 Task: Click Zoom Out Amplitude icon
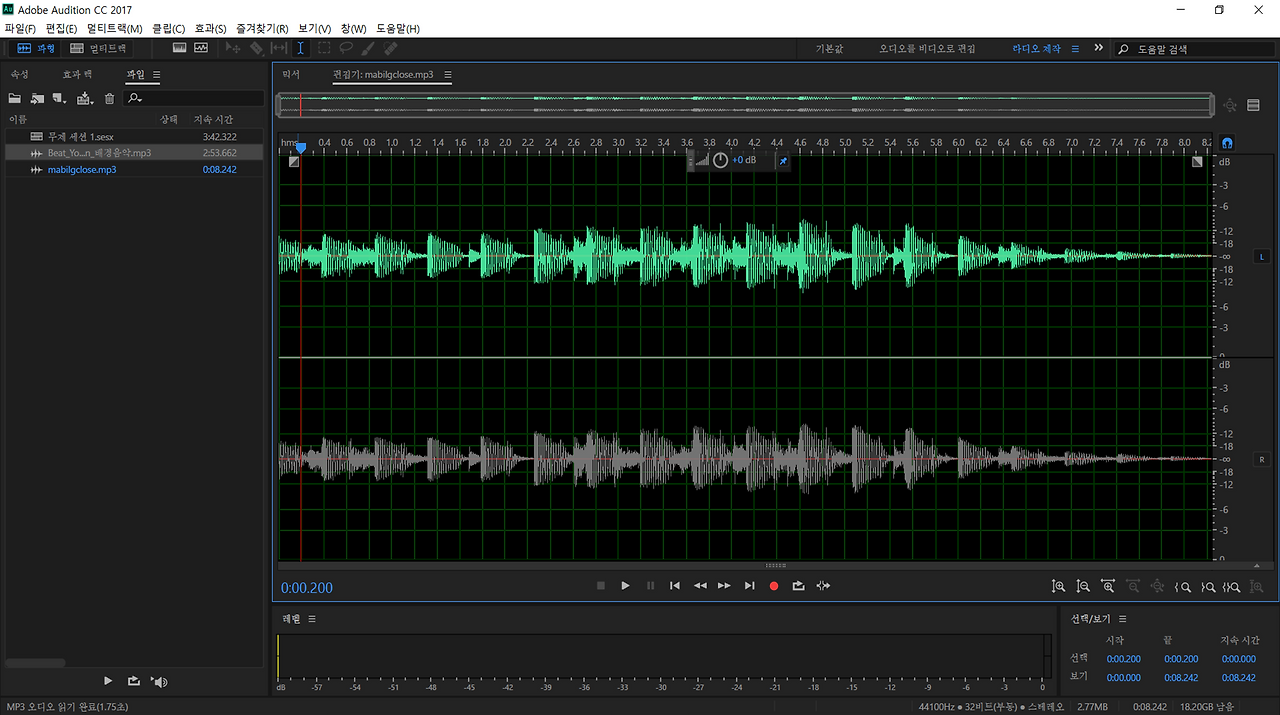(x=1083, y=587)
